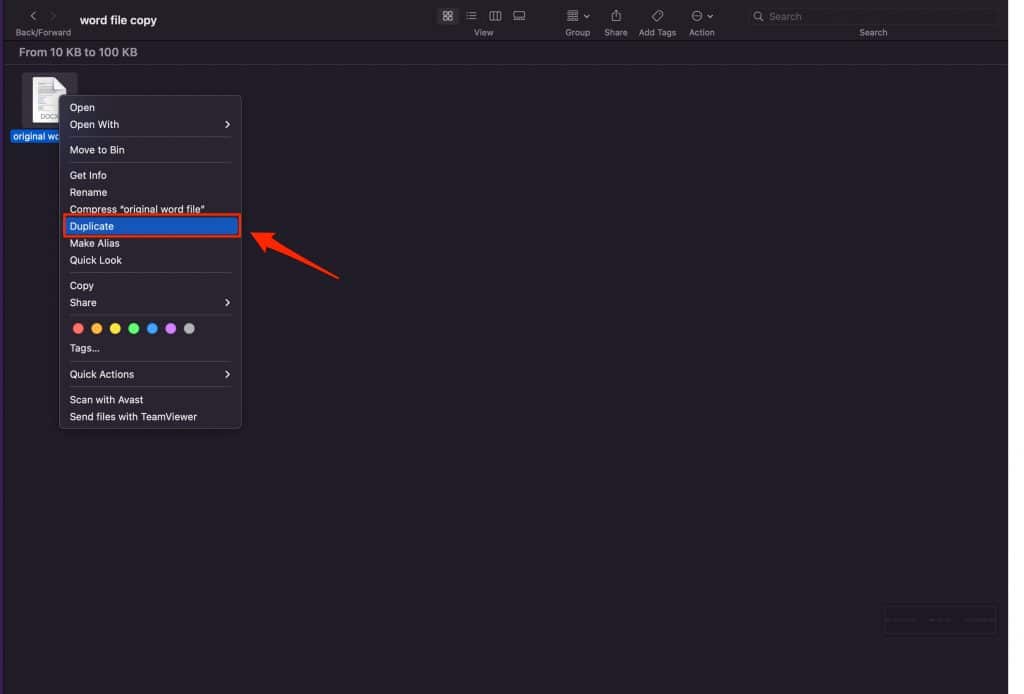Viewport: 1024px width, 694px height.
Task: Click the Share toolbar icon
Action: click(x=616, y=16)
